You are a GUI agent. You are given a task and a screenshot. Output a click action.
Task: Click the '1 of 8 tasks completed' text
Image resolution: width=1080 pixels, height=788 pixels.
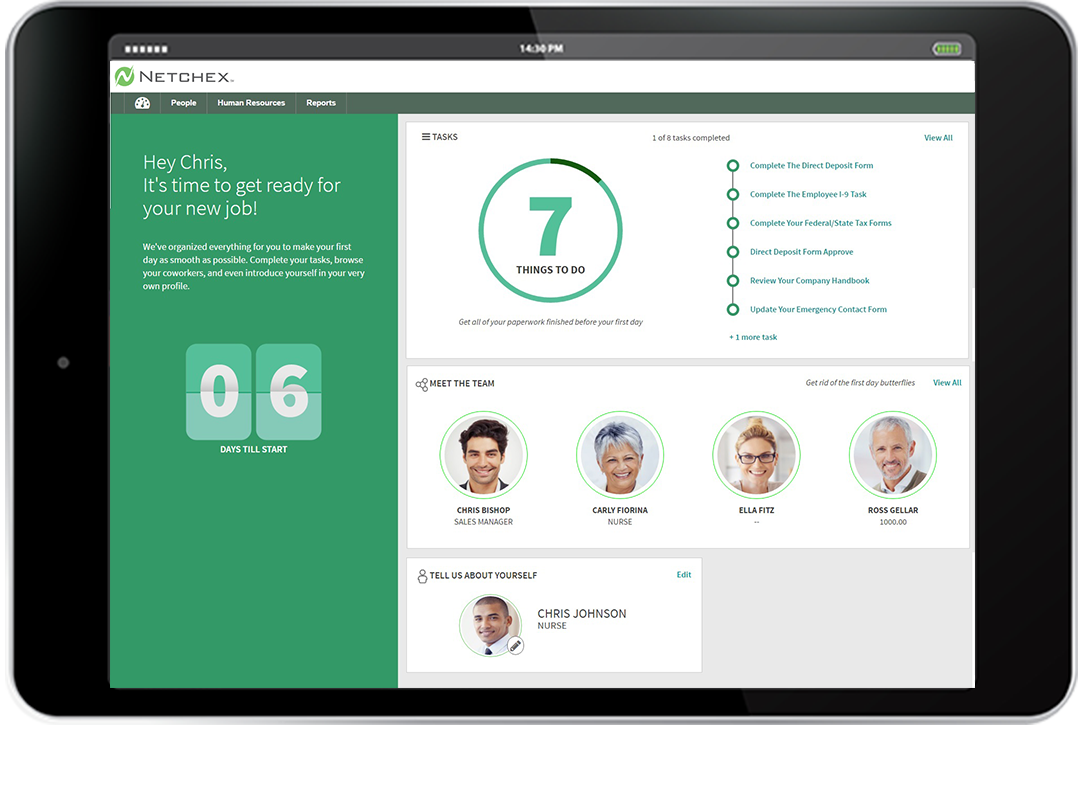pyautogui.click(x=691, y=138)
